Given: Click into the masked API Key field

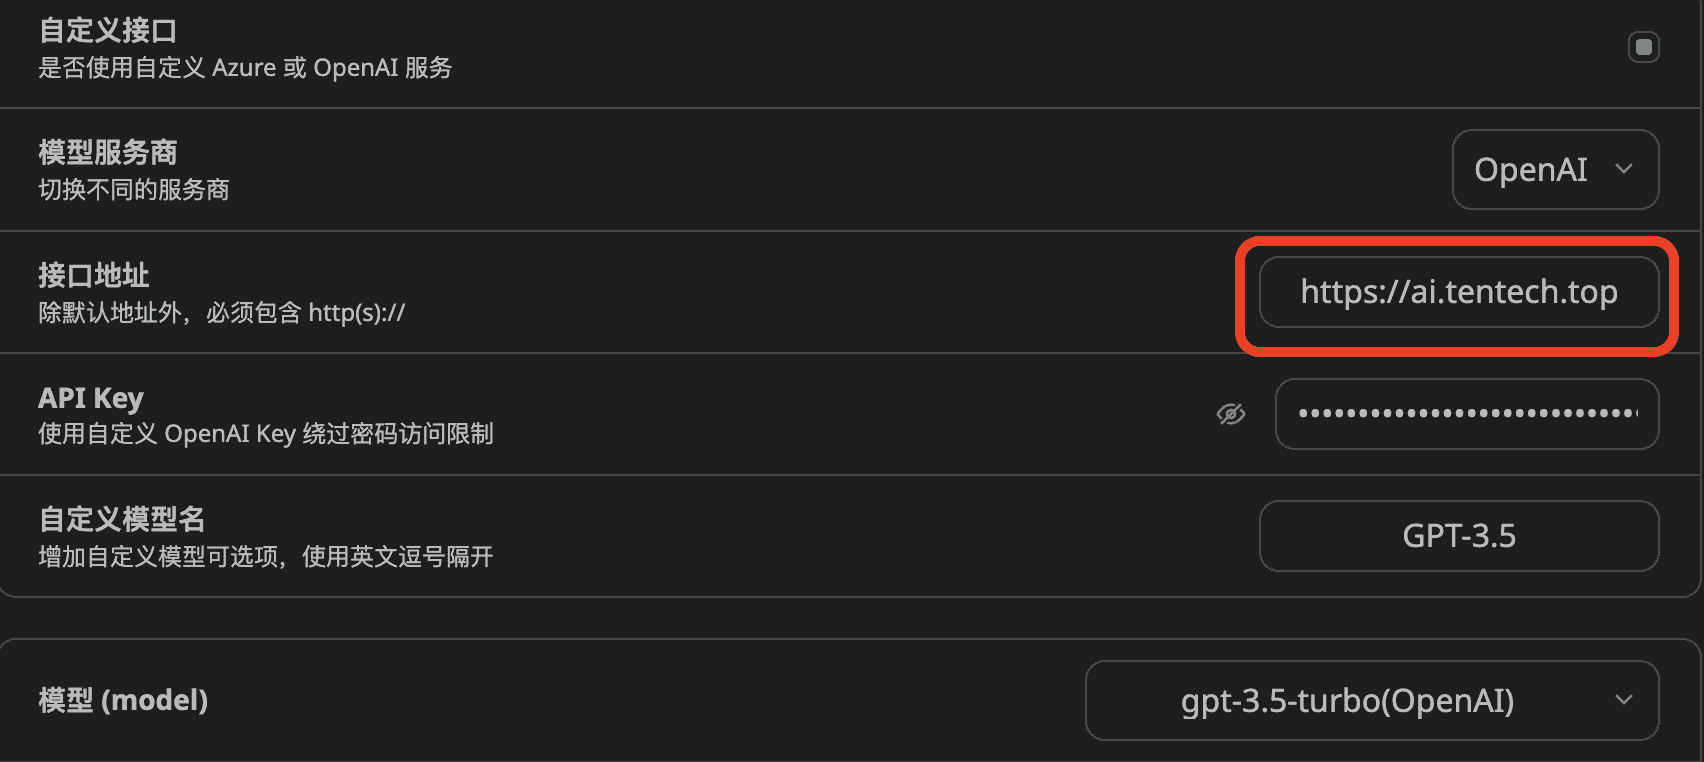Looking at the screenshot, I should 1466,414.
